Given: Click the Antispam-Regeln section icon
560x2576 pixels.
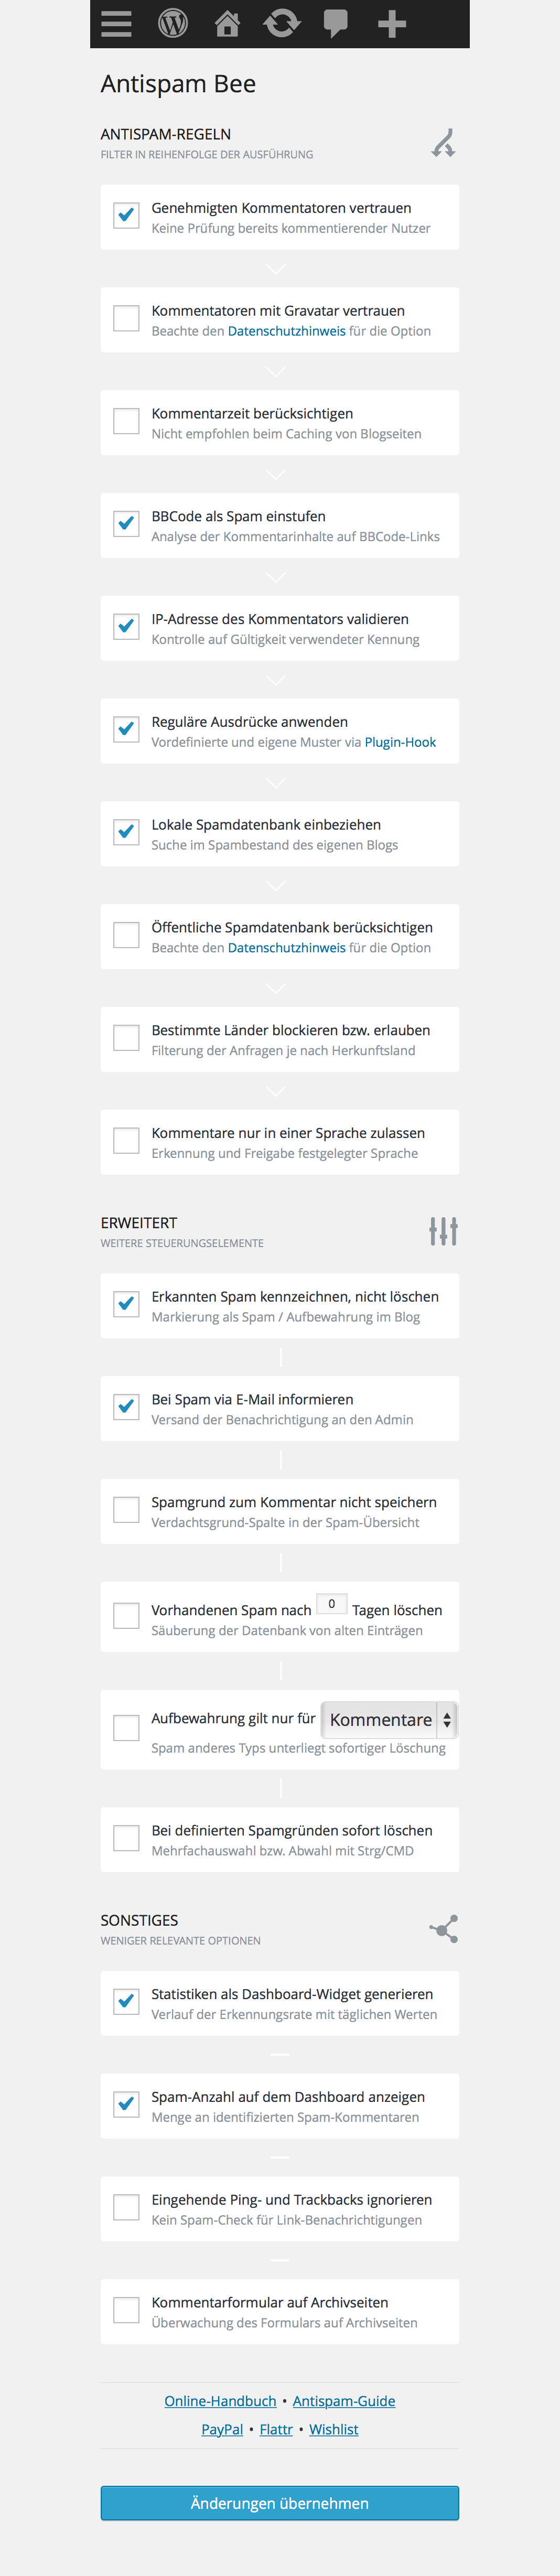Looking at the screenshot, I should coord(443,144).
